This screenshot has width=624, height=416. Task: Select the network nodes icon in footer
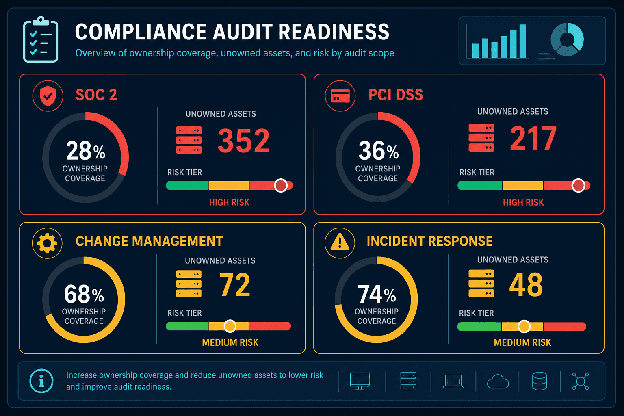tap(580, 381)
